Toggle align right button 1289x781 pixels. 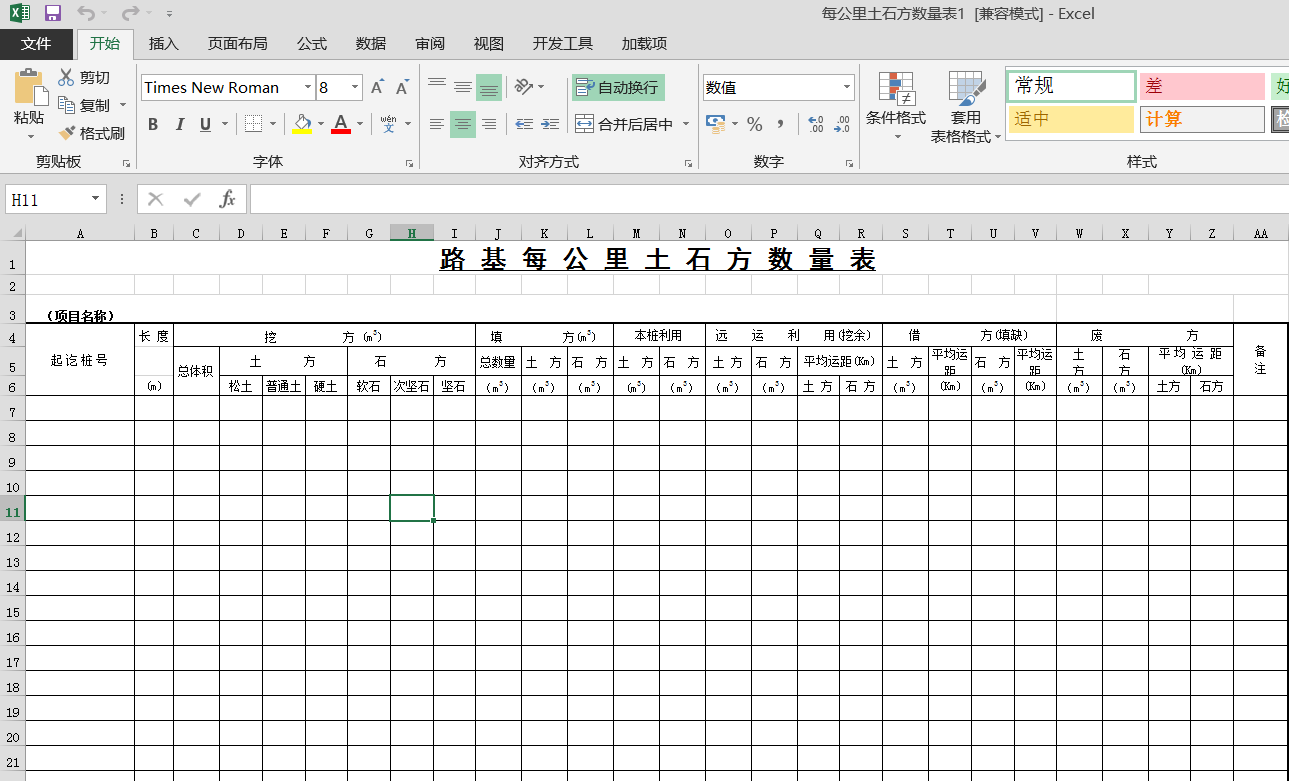489,124
